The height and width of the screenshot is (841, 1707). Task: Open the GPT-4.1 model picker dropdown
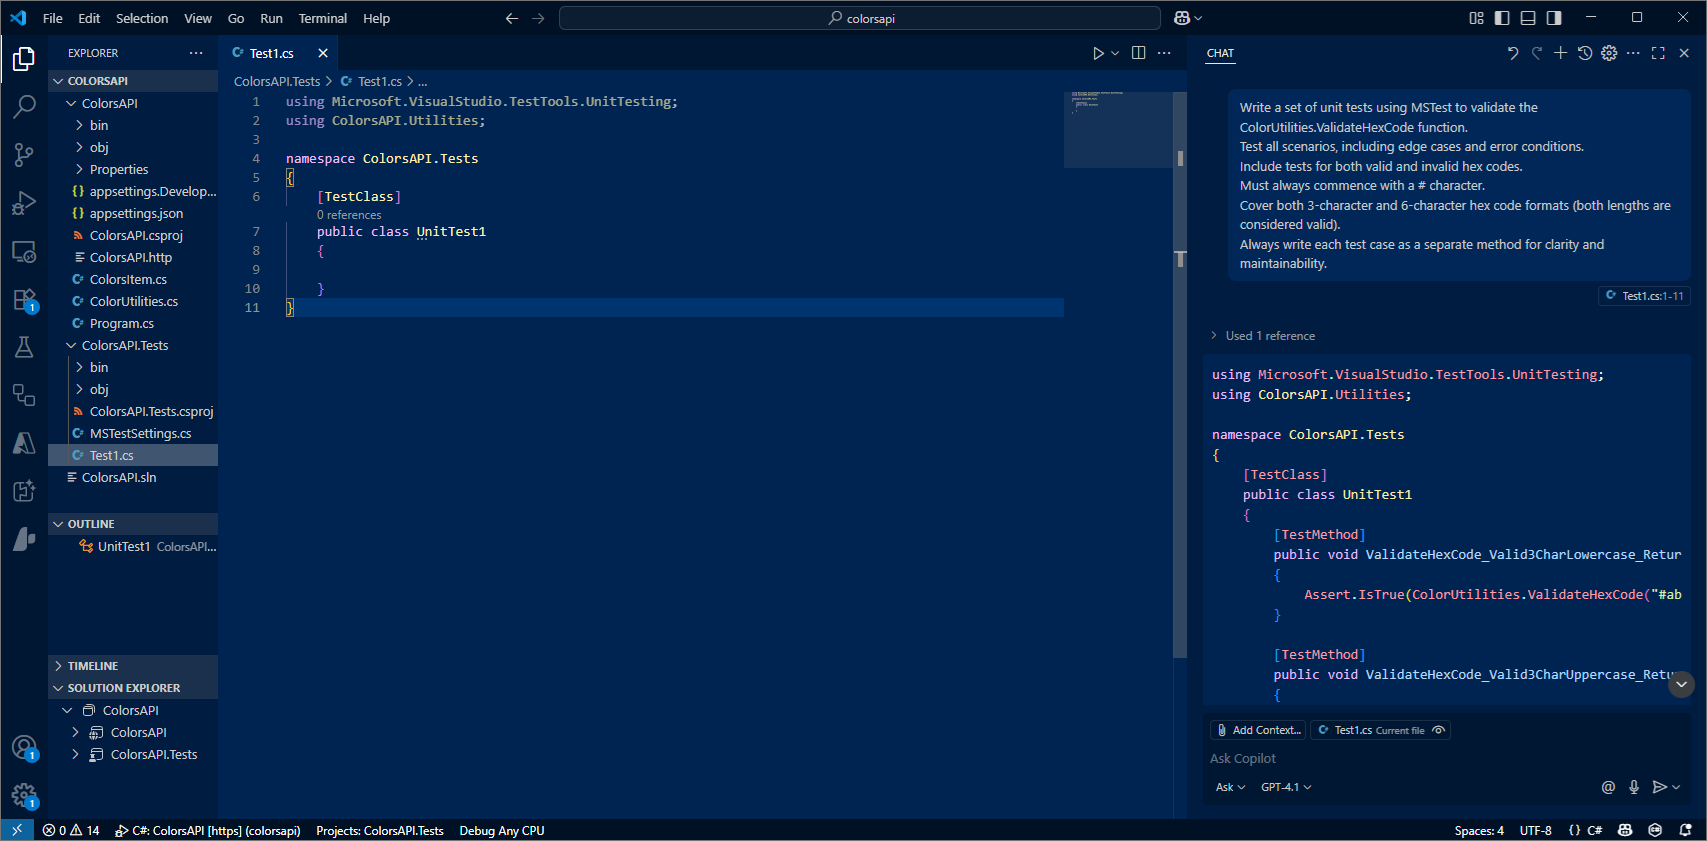click(1285, 787)
